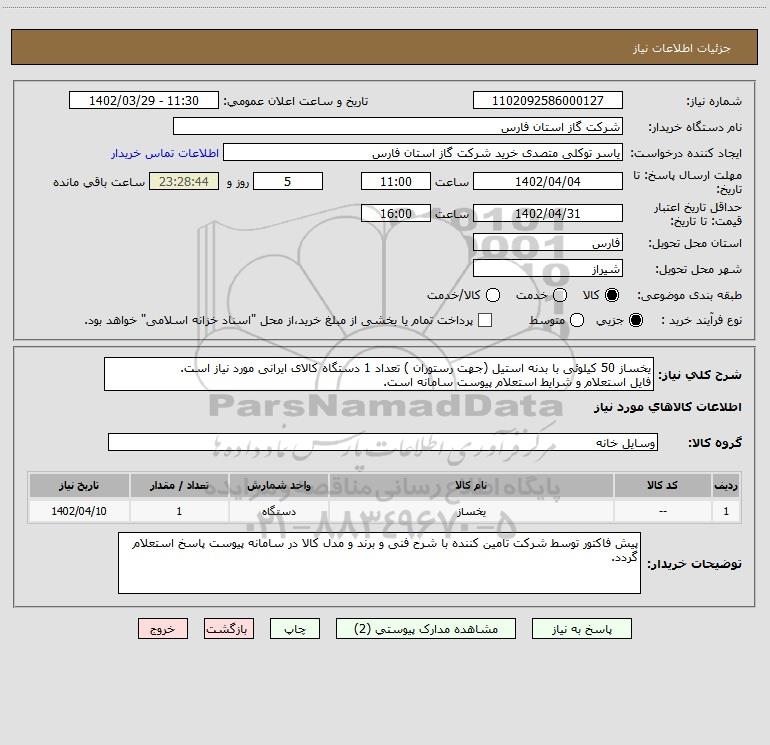Click the request creator field یاسر توکلی
This screenshot has width=770, height=745.
pyautogui.click(x=423, y=153)
